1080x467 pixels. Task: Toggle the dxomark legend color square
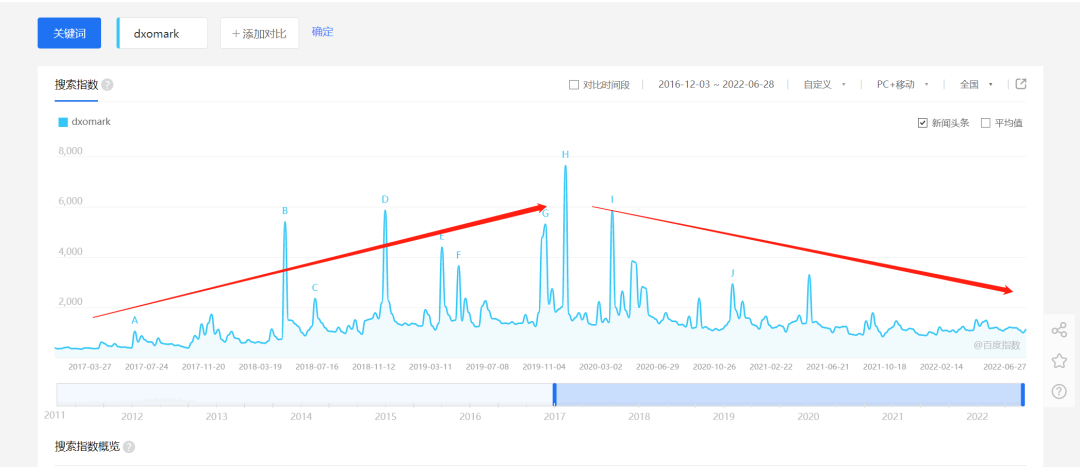pos(63,122)
